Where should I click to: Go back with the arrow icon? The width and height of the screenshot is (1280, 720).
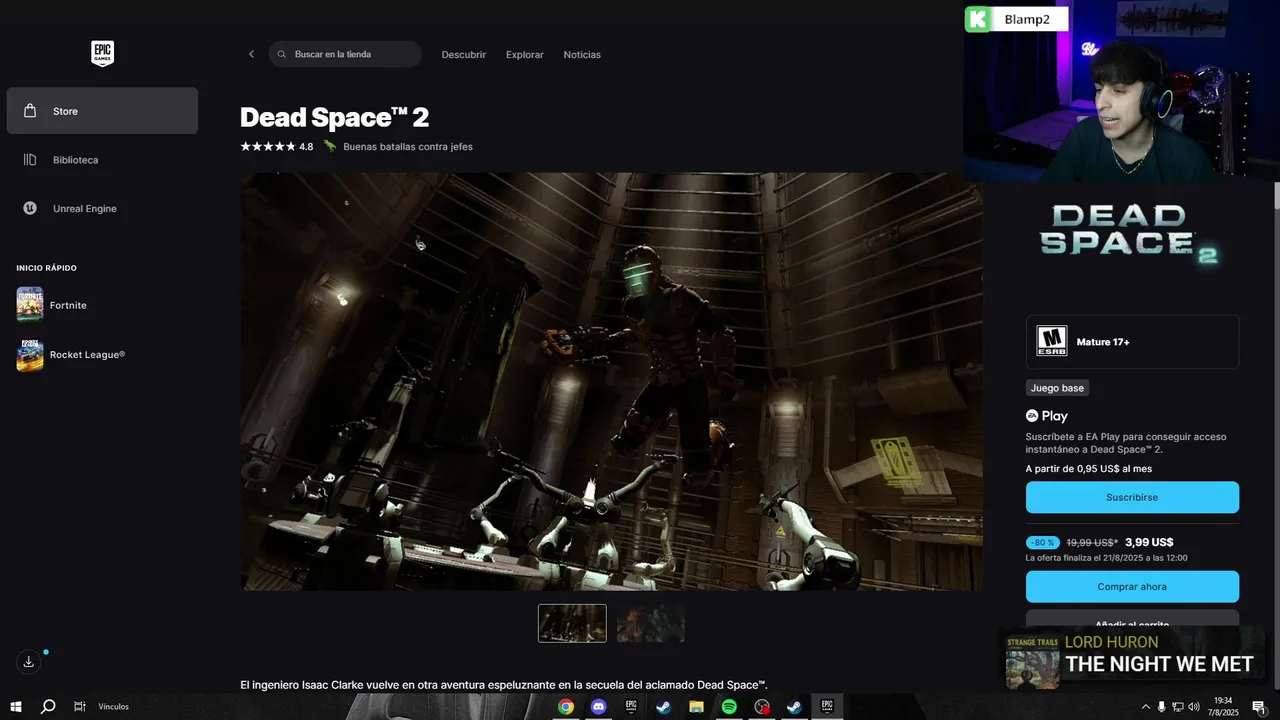coord(251,54)
